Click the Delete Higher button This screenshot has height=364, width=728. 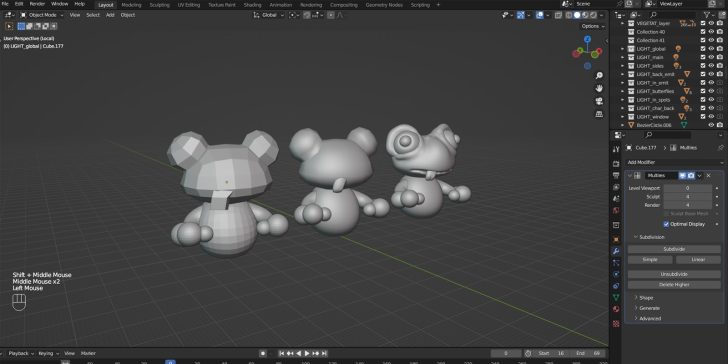tap(674, 285)
